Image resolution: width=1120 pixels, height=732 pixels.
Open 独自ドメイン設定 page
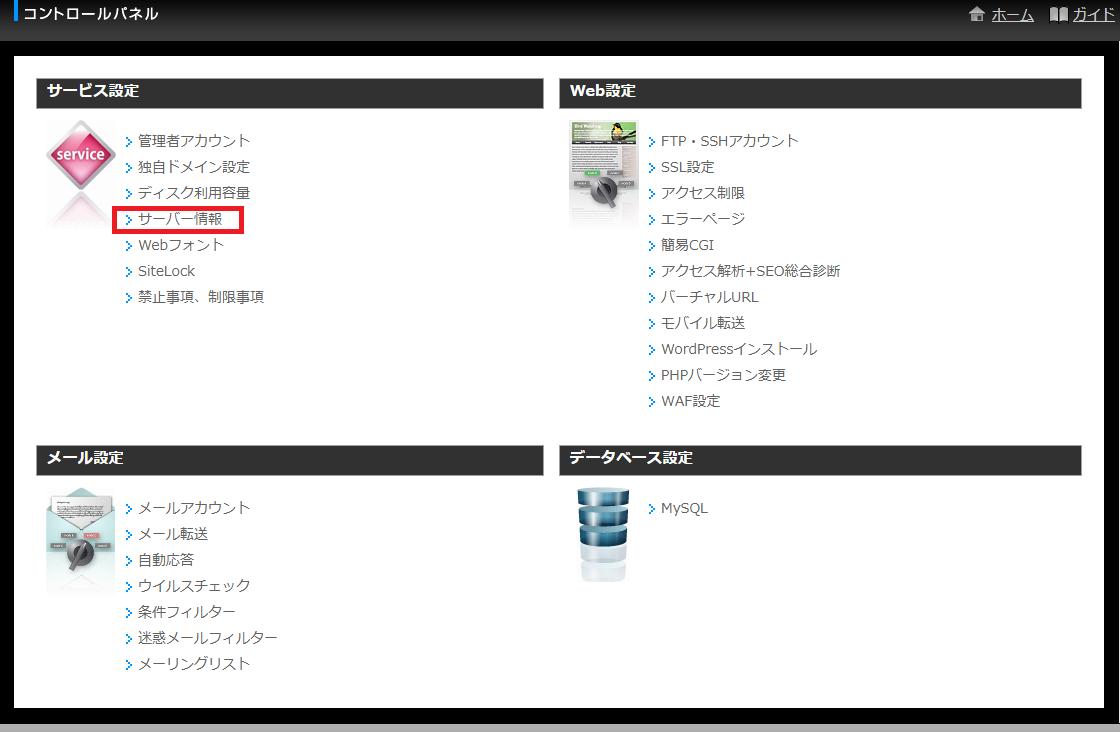click(x=194, y=167)
